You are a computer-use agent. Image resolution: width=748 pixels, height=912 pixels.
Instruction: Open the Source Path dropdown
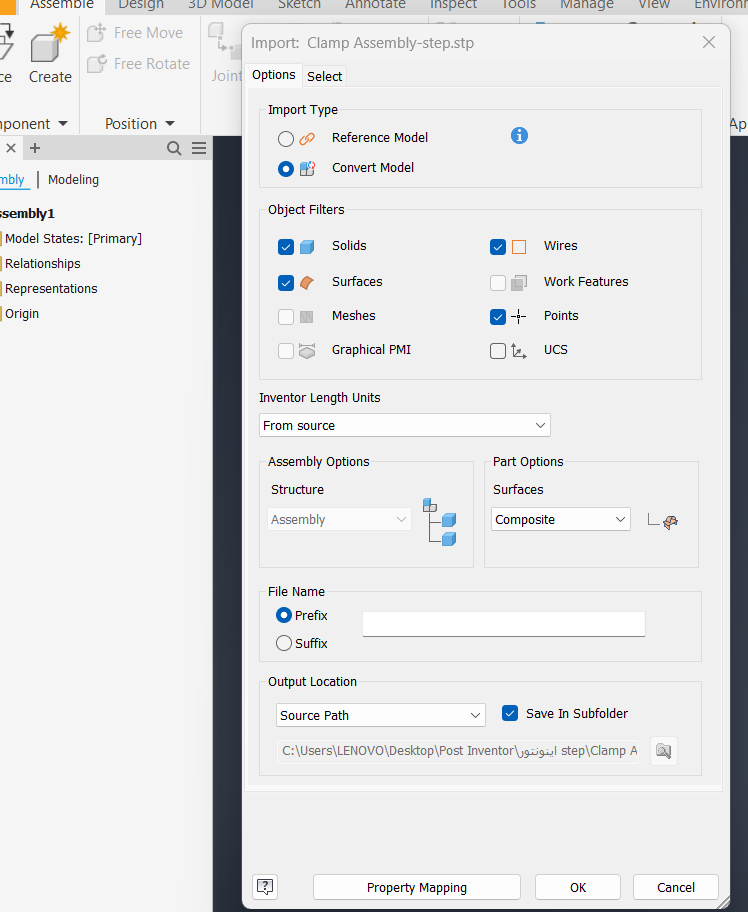(381, 715)
